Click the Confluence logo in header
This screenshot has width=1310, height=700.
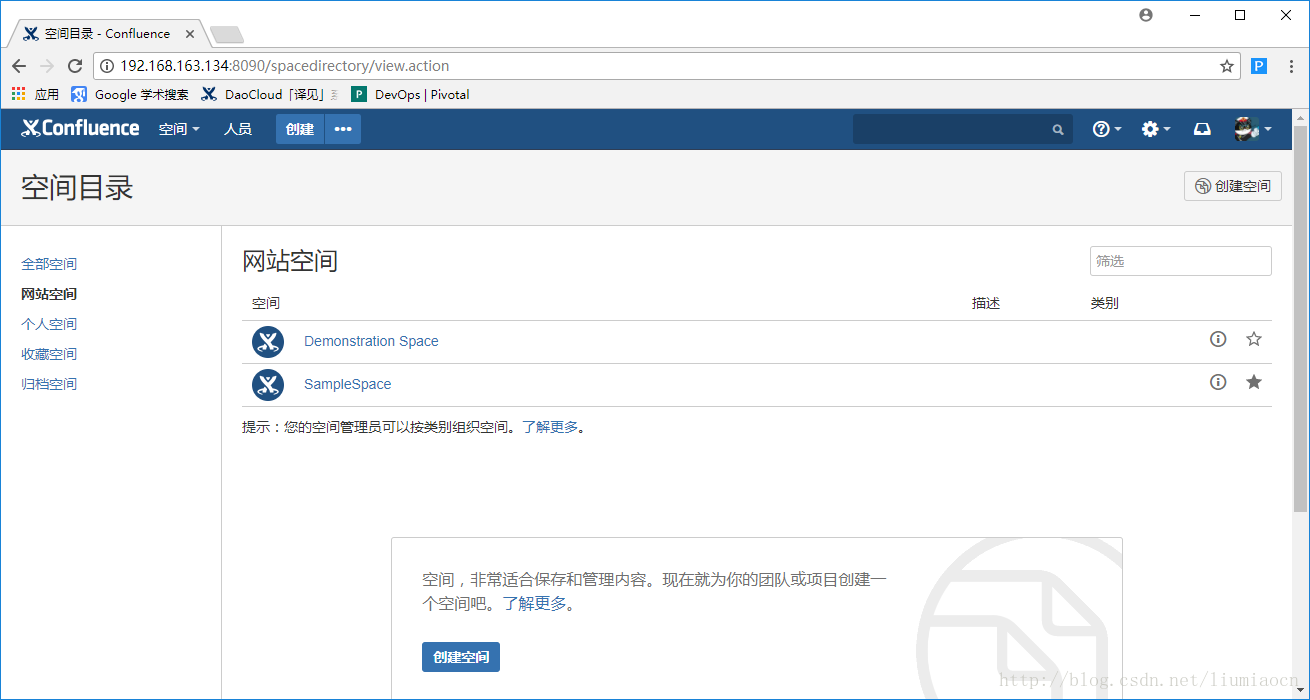80,129
